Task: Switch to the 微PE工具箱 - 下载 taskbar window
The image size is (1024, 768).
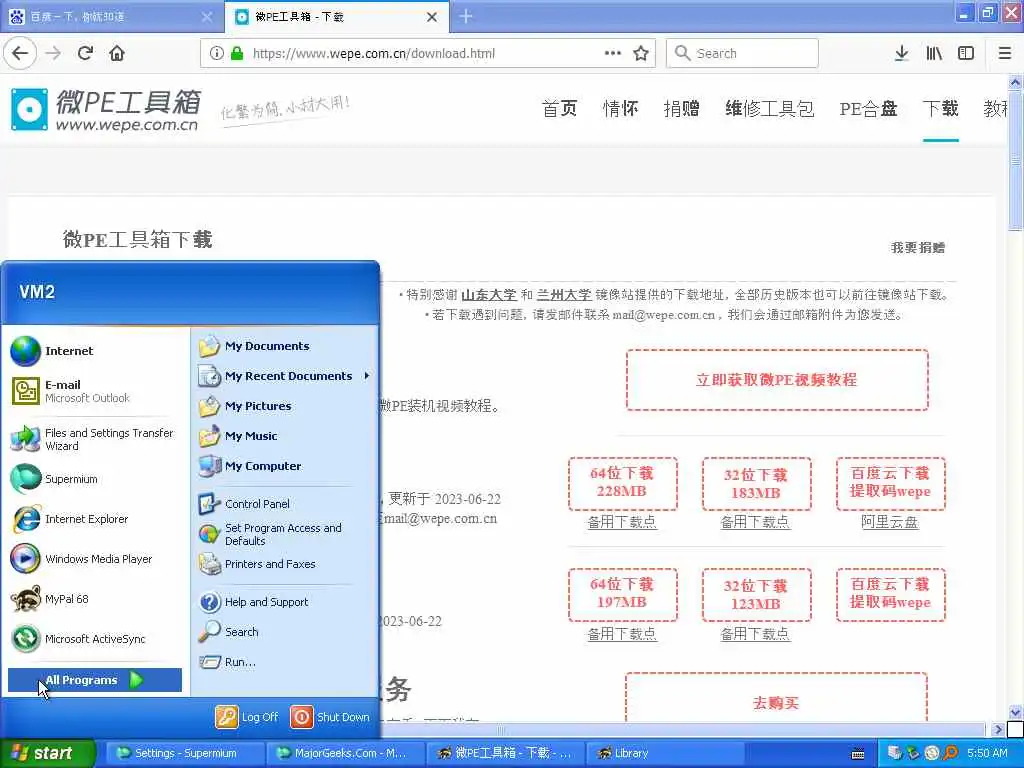Action: click(506, 753)
